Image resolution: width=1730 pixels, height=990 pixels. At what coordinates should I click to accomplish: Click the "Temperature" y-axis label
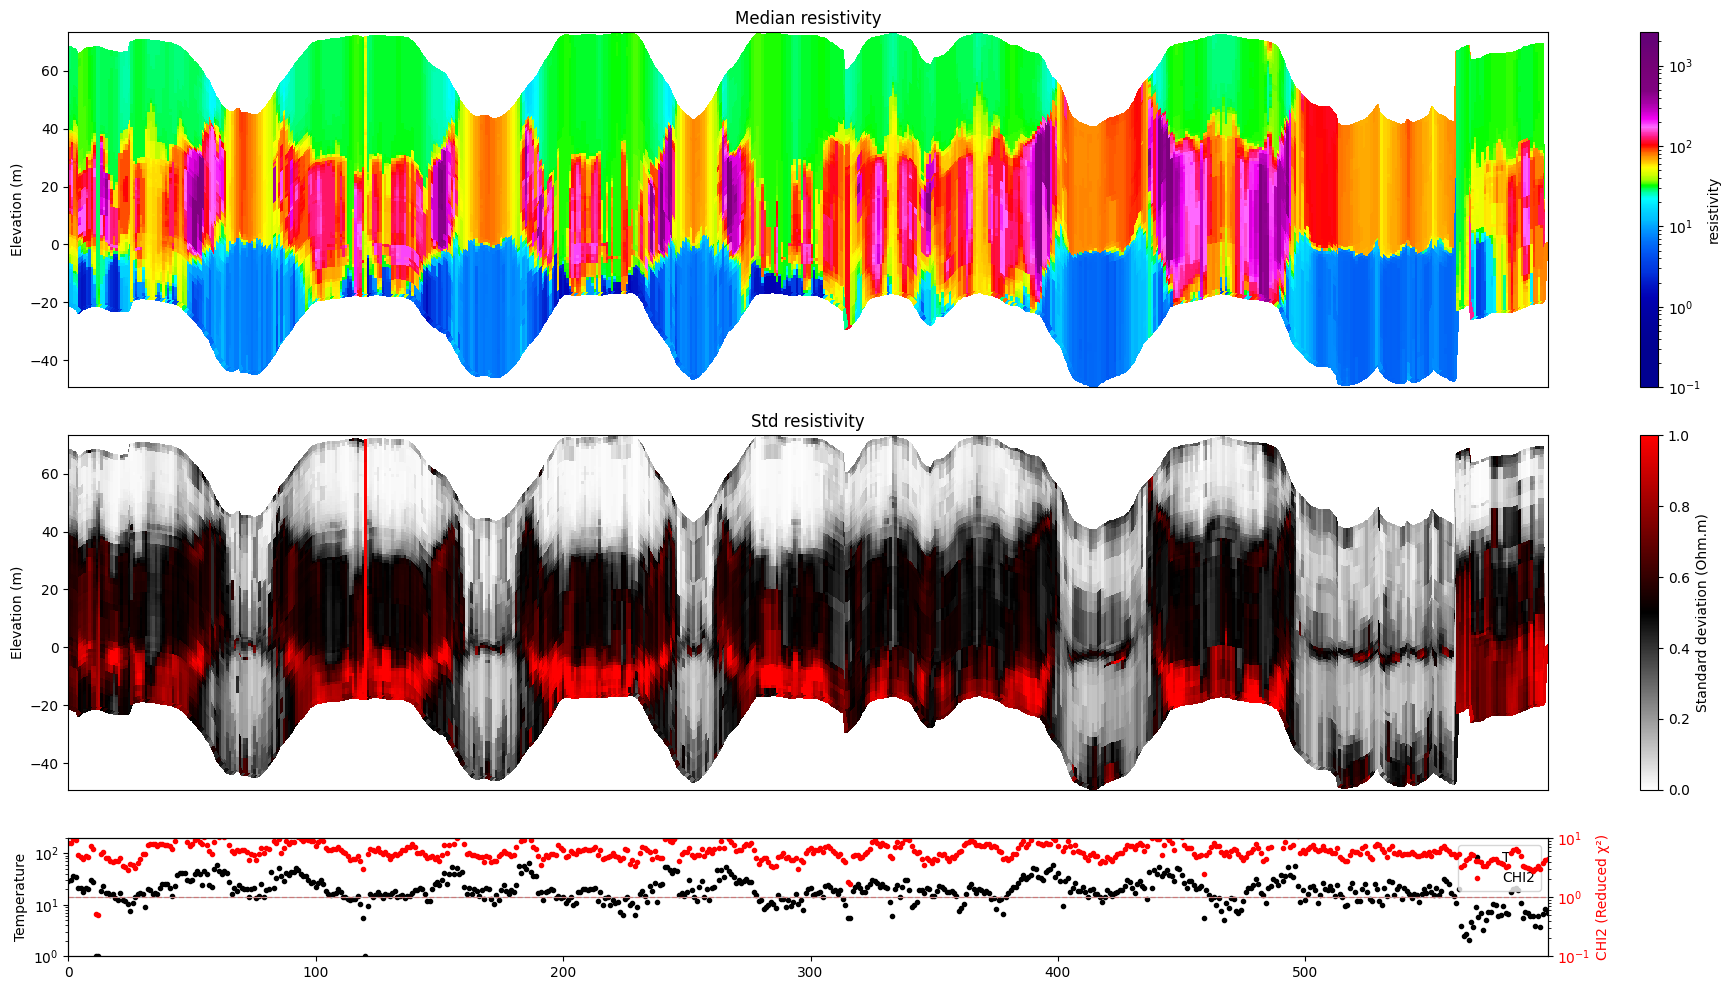pos(19,897)
